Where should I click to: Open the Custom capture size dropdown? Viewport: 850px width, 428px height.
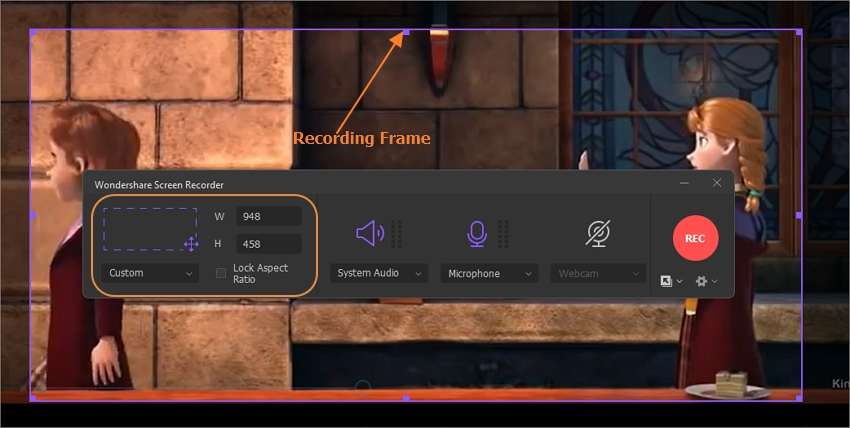click(150, 273)
